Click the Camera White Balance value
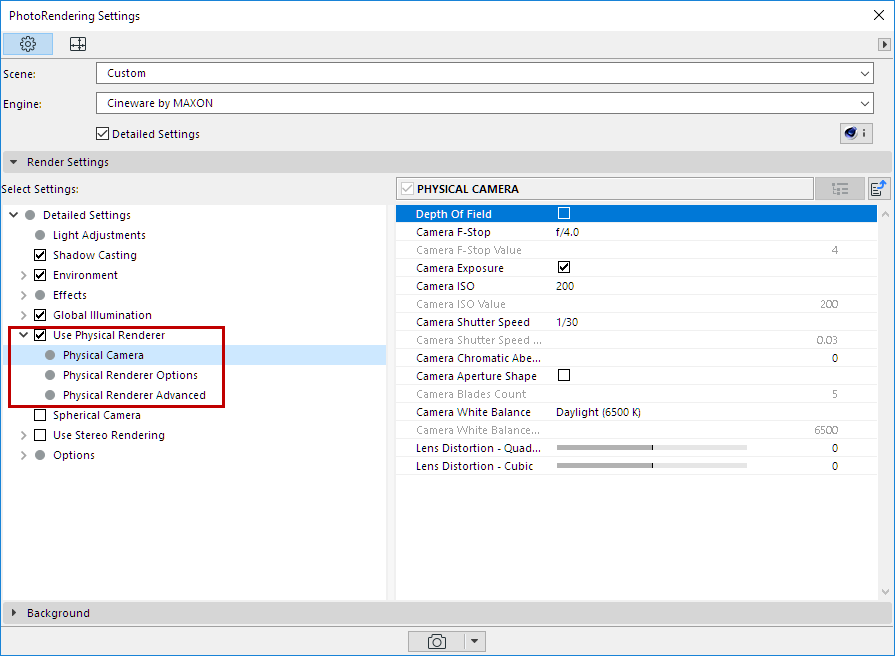 (x=598, y=412)
